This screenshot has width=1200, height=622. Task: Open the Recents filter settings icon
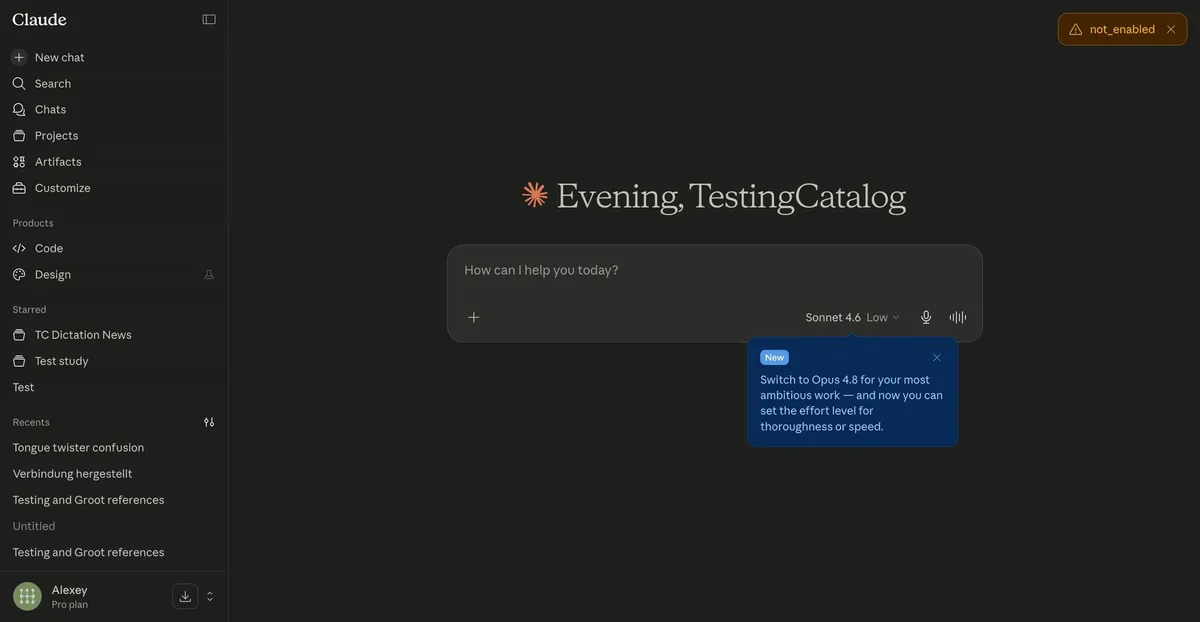tap(209, 422)
